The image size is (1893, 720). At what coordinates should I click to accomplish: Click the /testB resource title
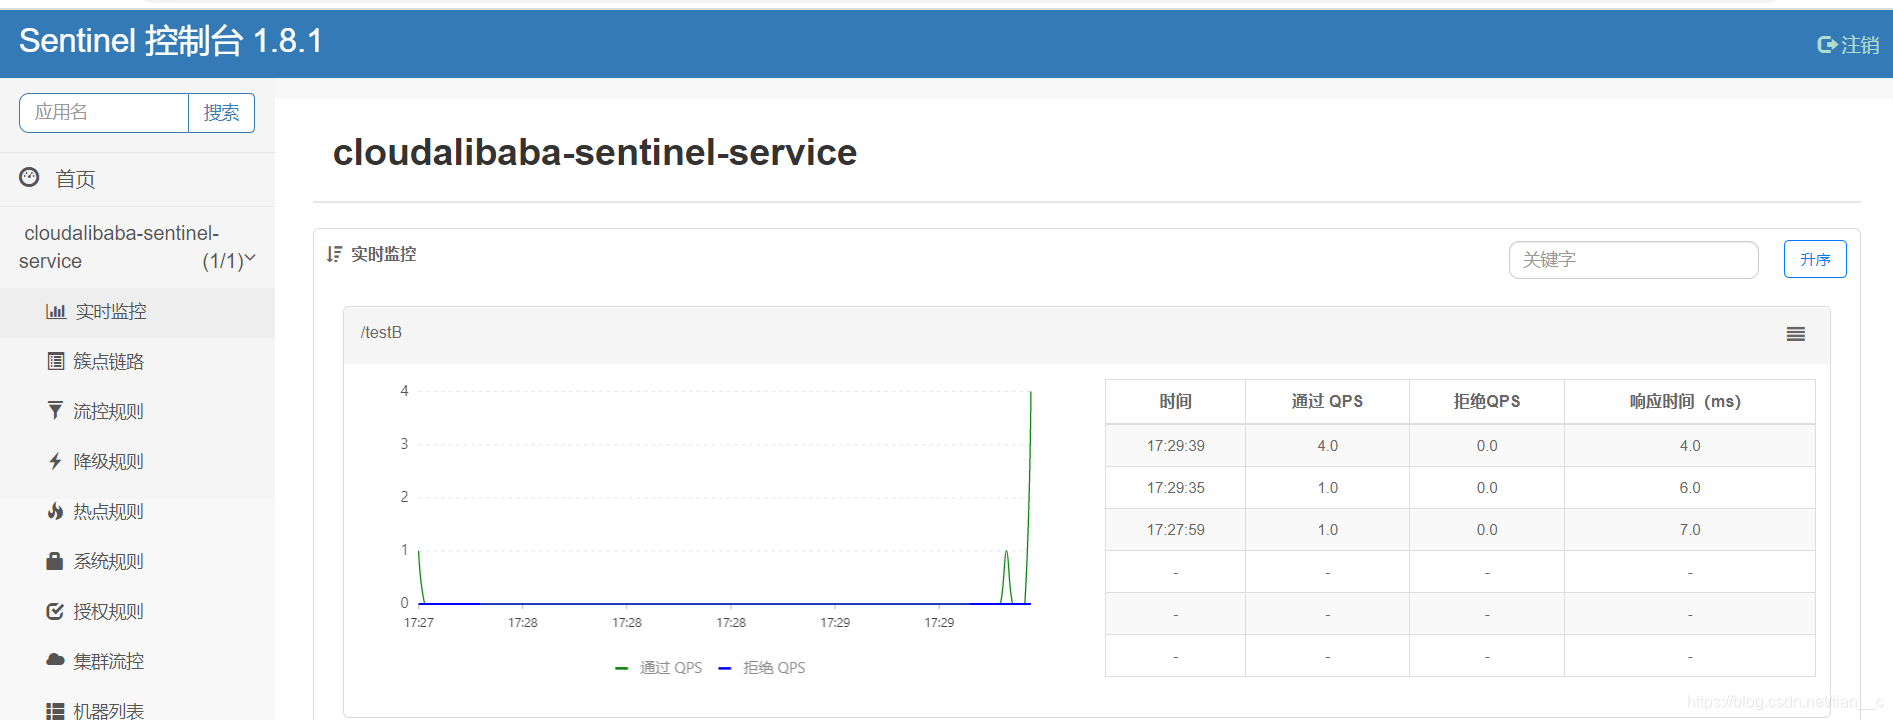click(x=381, y=332)
